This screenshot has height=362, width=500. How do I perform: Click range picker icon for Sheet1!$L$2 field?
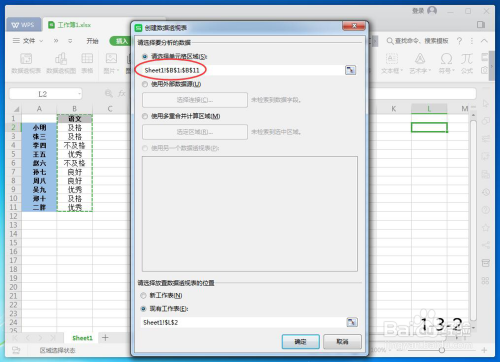pos(352,322)
